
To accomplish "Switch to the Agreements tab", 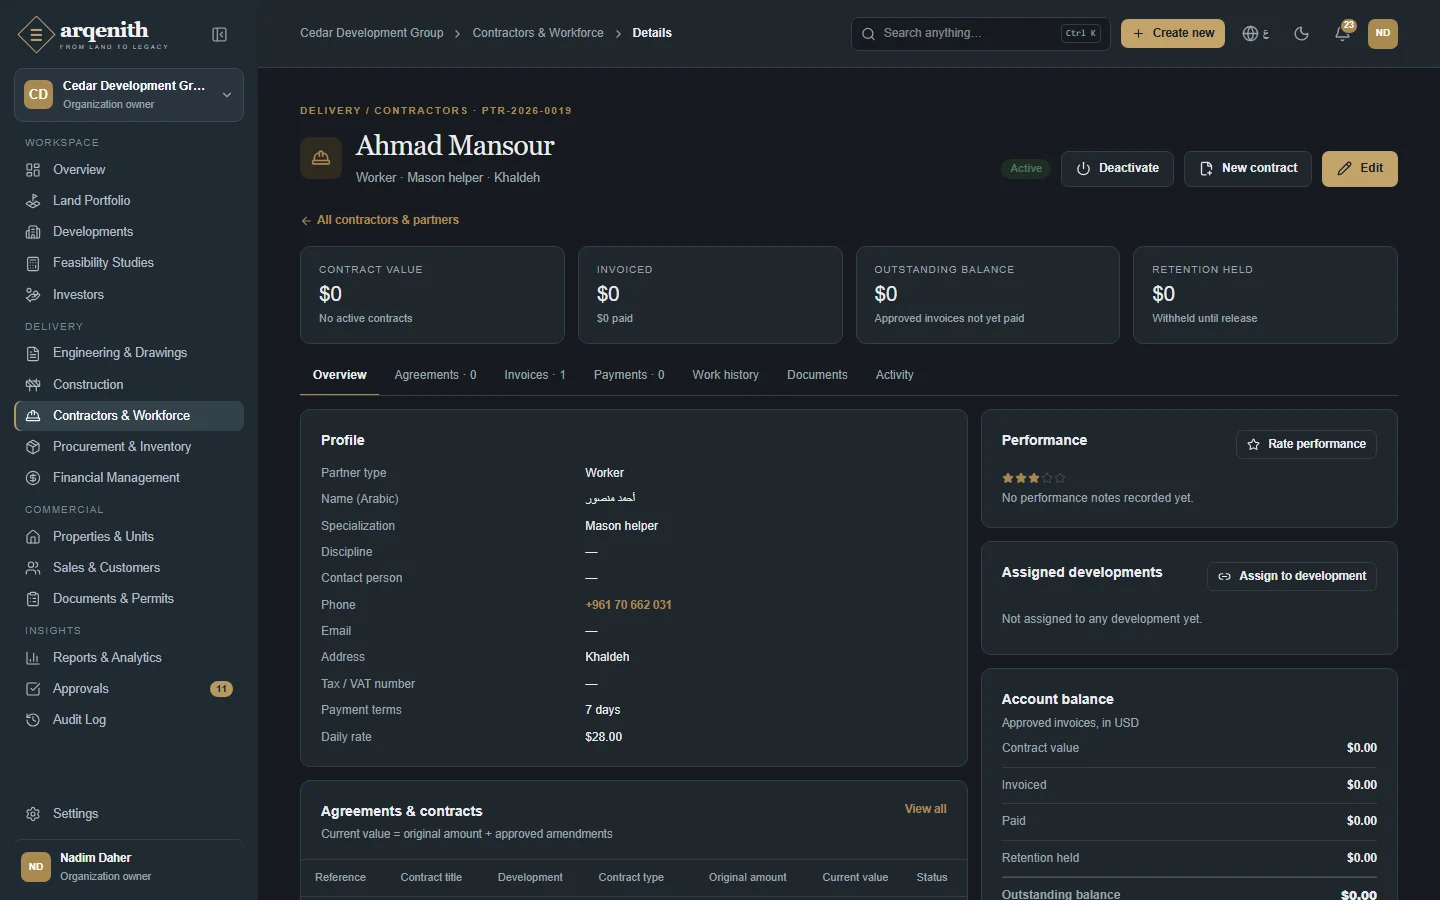I will point(435,375).
